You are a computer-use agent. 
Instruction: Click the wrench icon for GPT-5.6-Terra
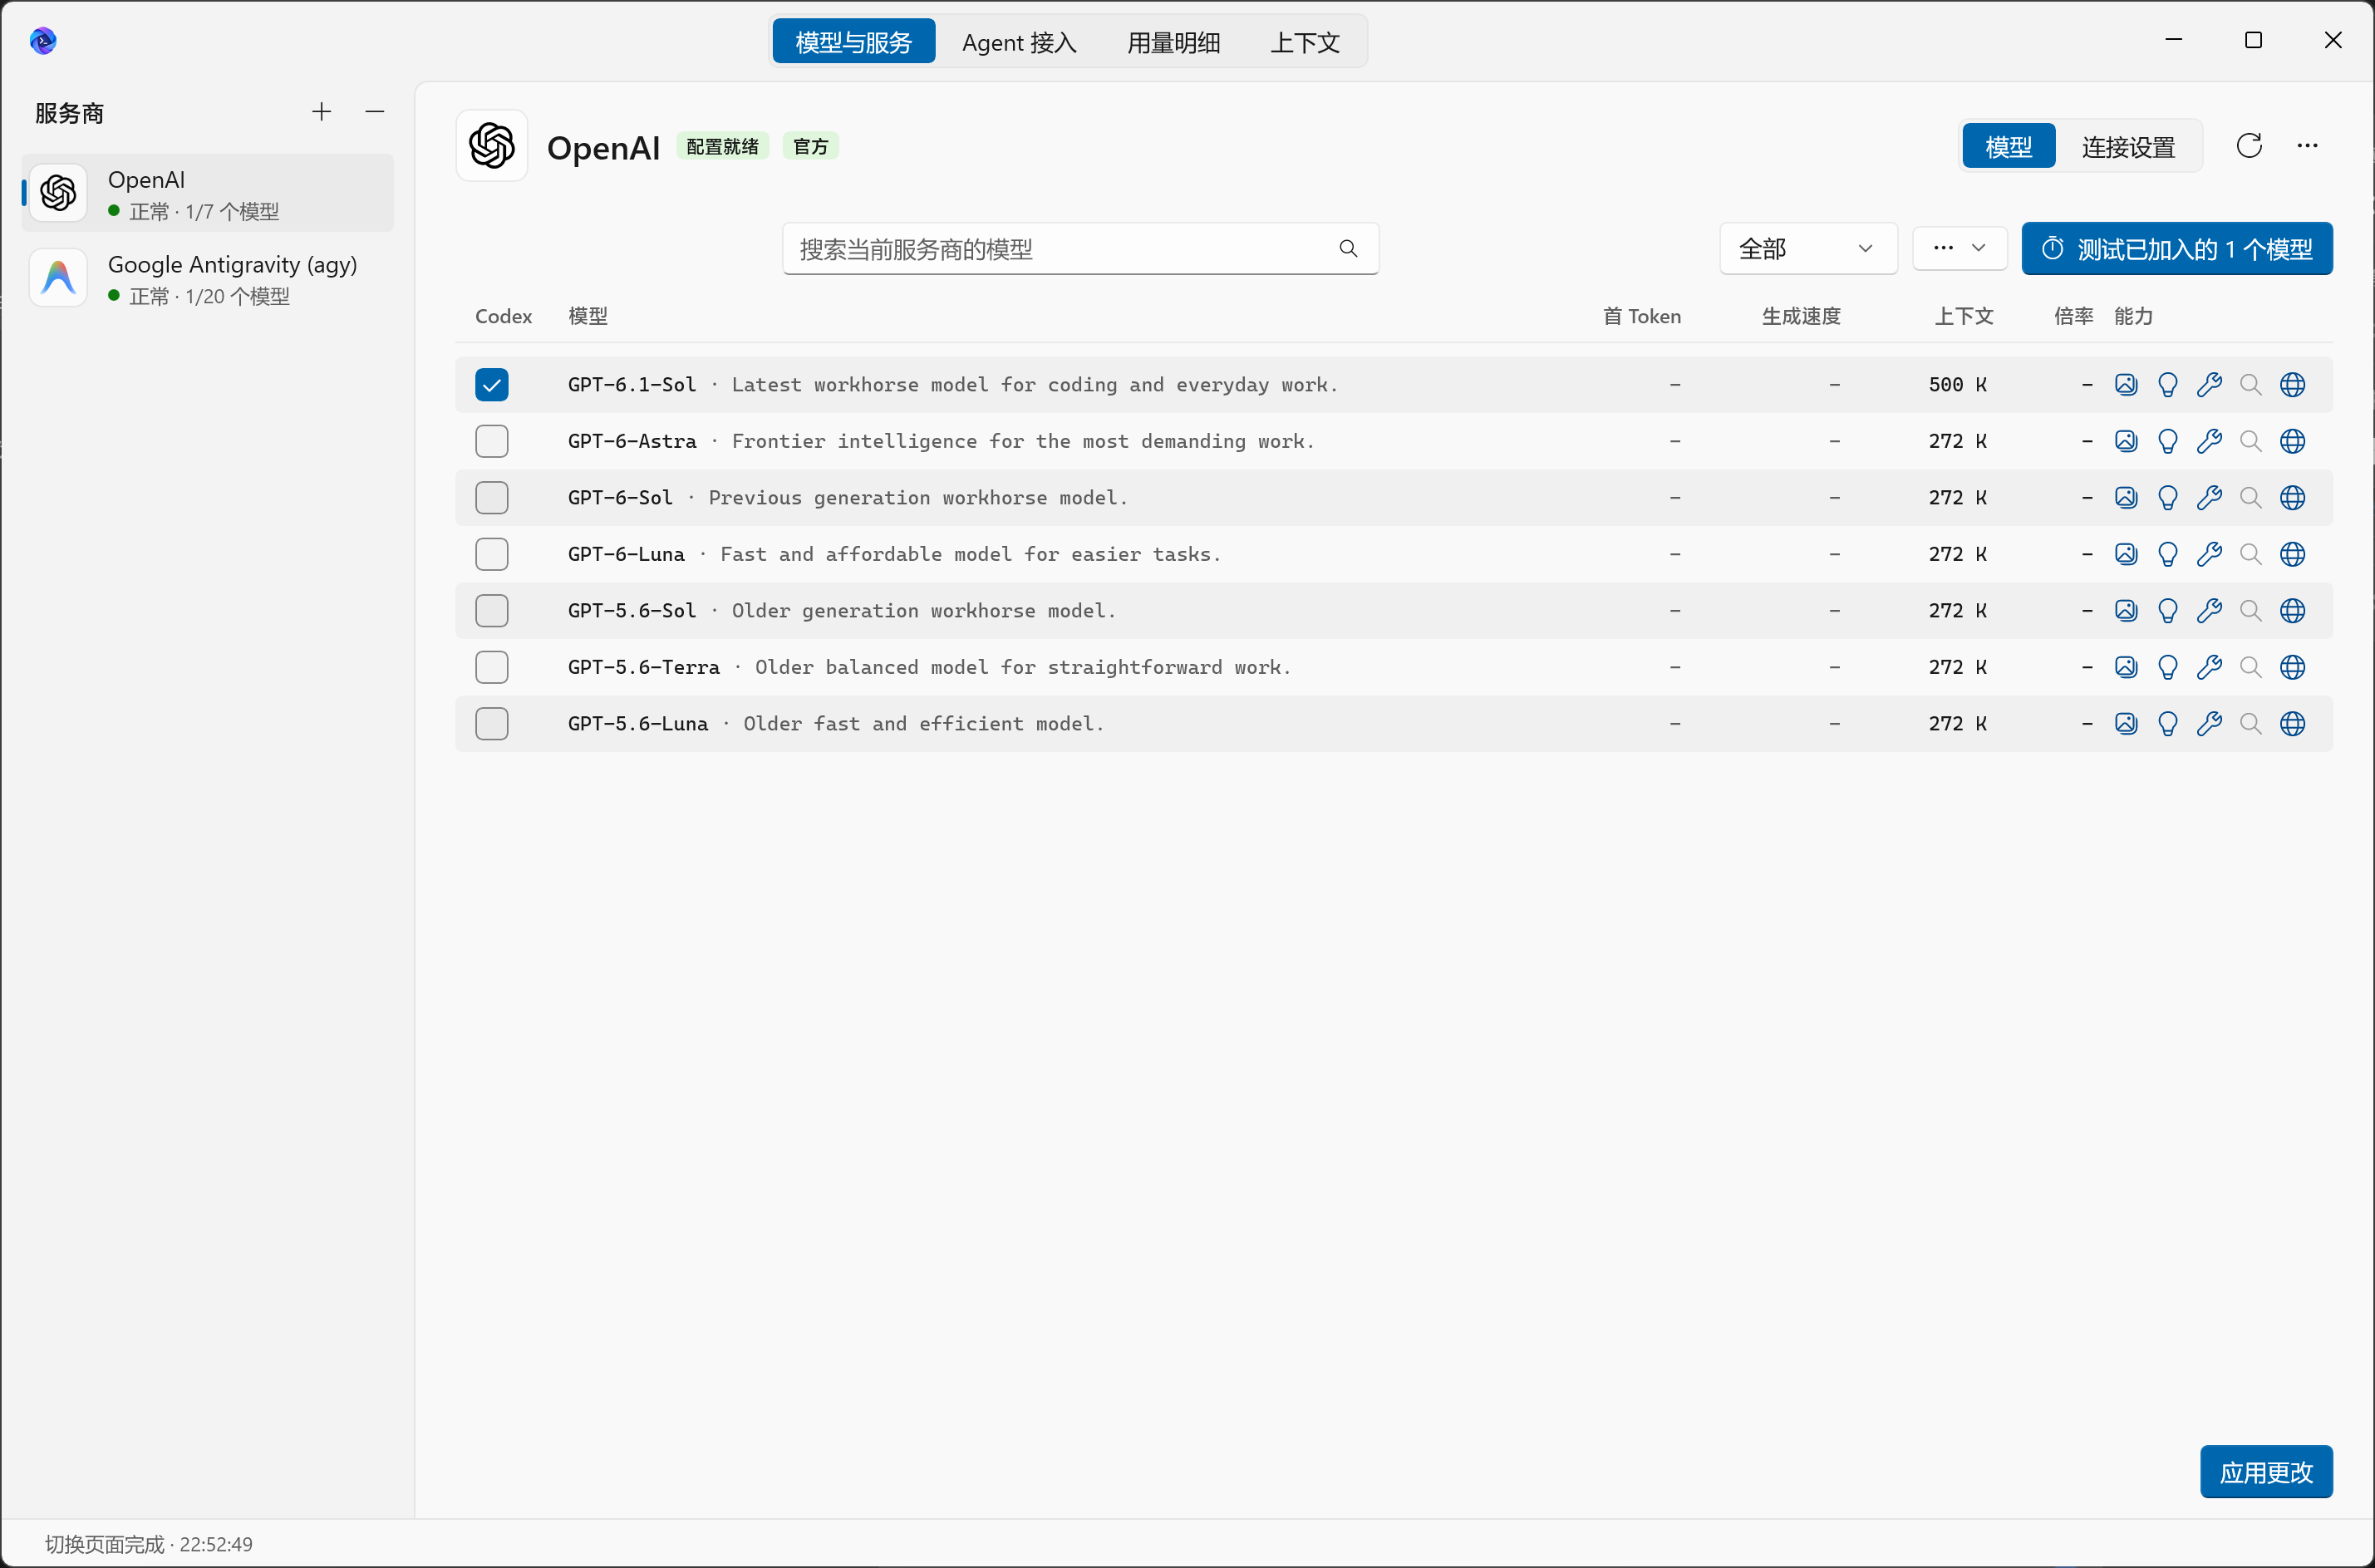[2210, 667]
